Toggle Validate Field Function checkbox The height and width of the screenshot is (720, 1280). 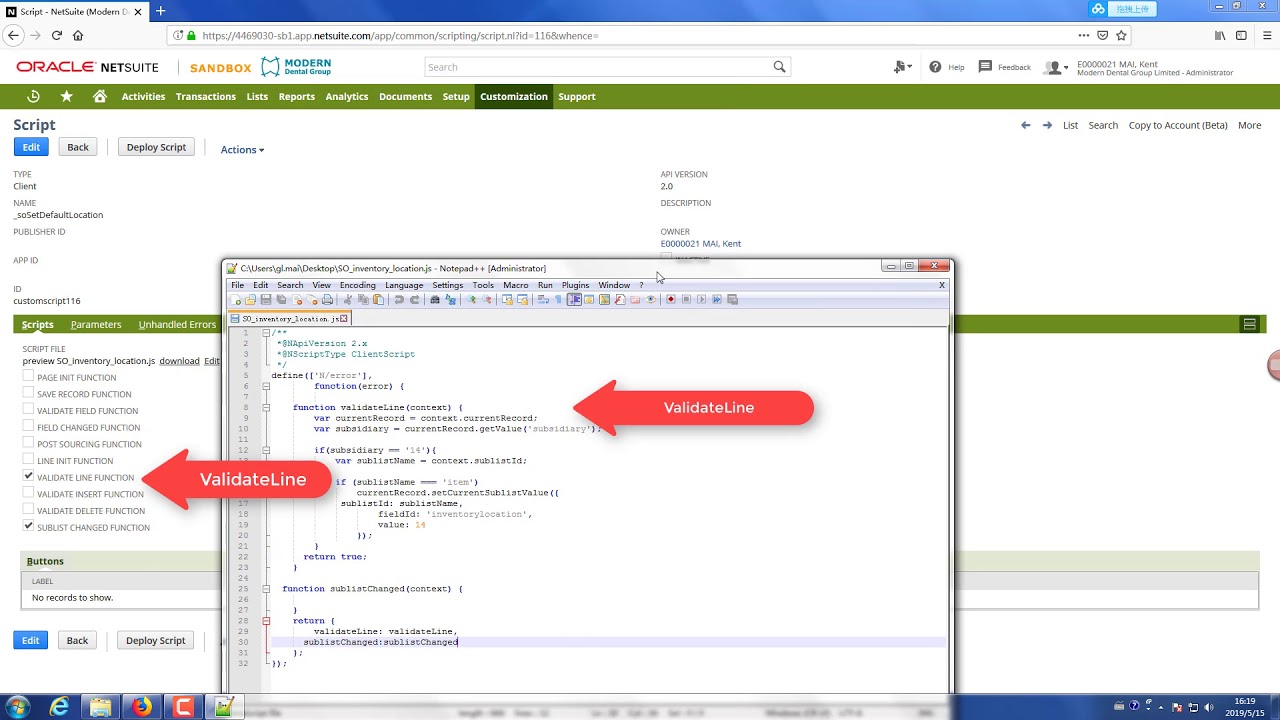28,411
